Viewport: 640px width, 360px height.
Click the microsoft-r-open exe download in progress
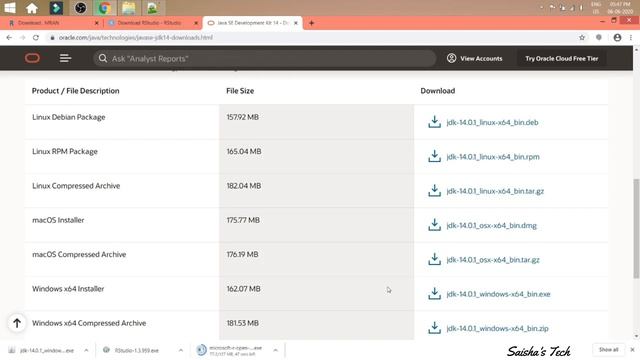231,350
